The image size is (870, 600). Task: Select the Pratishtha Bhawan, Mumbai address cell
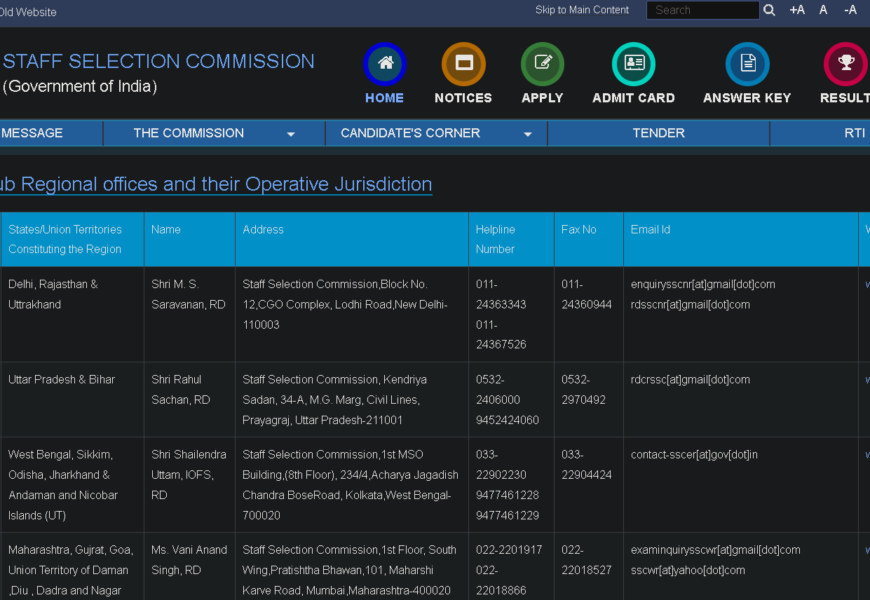point(352,567)
